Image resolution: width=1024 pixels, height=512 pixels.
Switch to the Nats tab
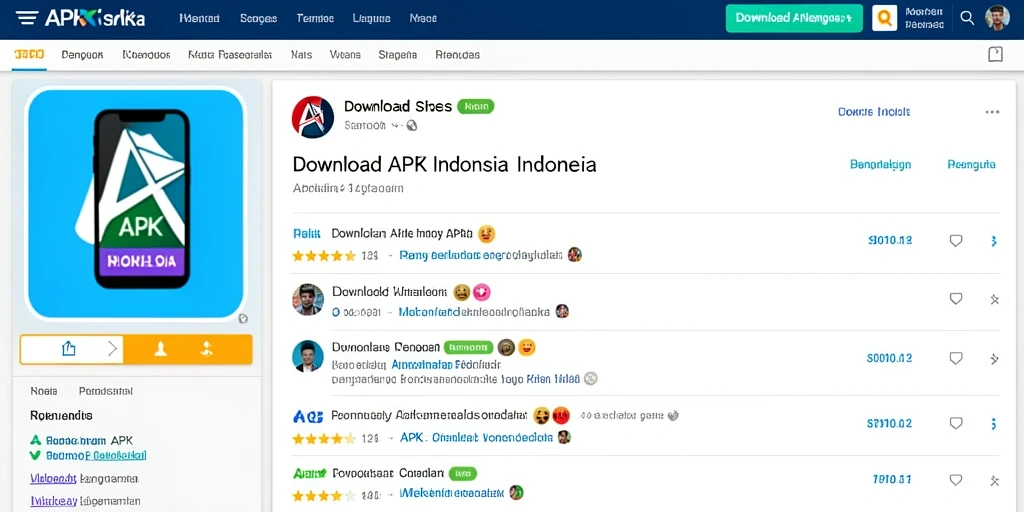coord(301,55)
